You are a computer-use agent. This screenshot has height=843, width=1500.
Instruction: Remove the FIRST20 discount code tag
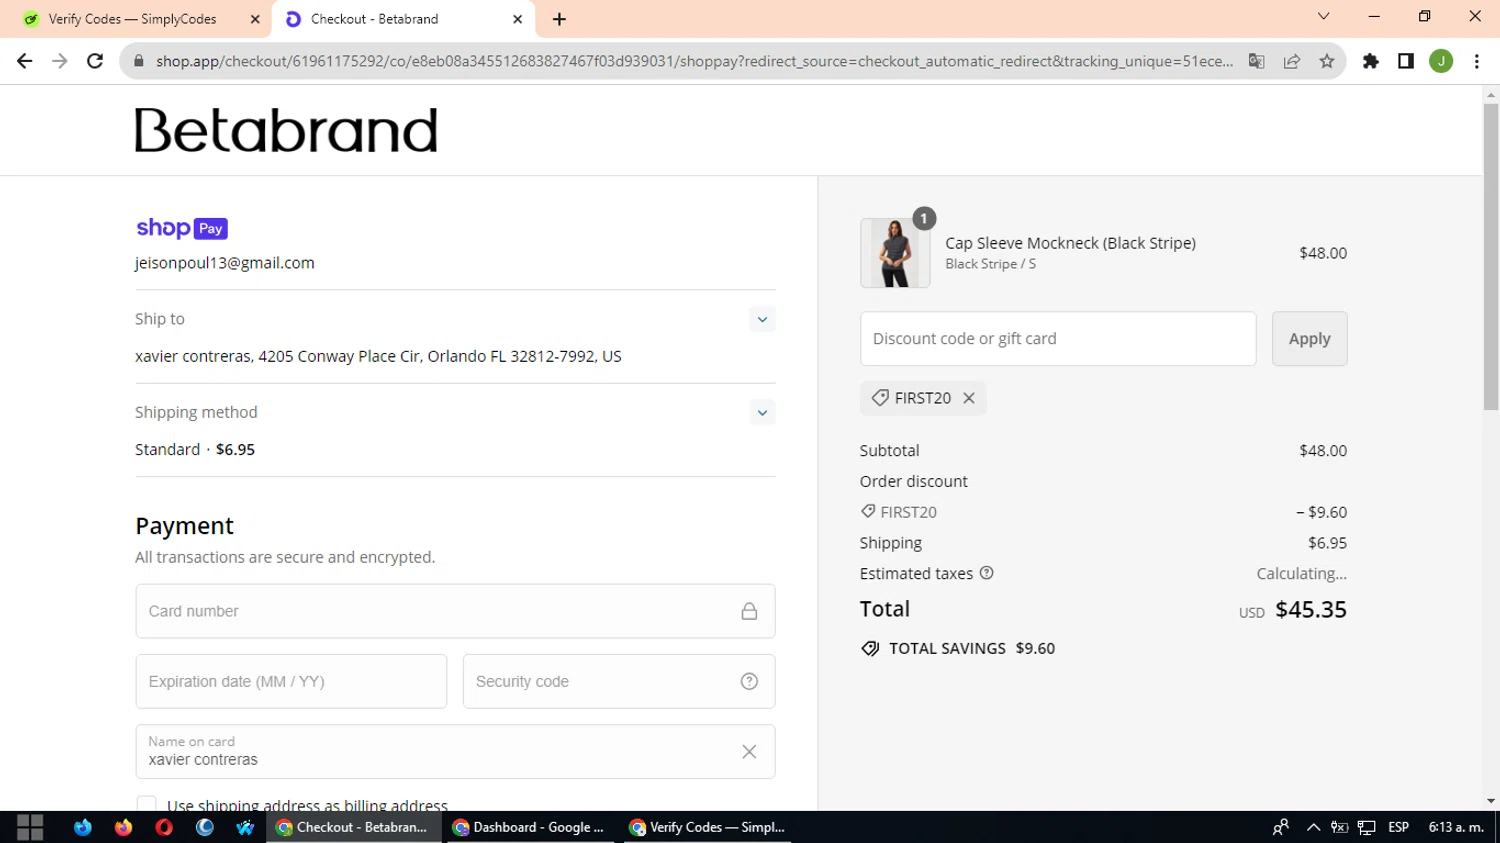pyautogui.click(x=969, y=398)
